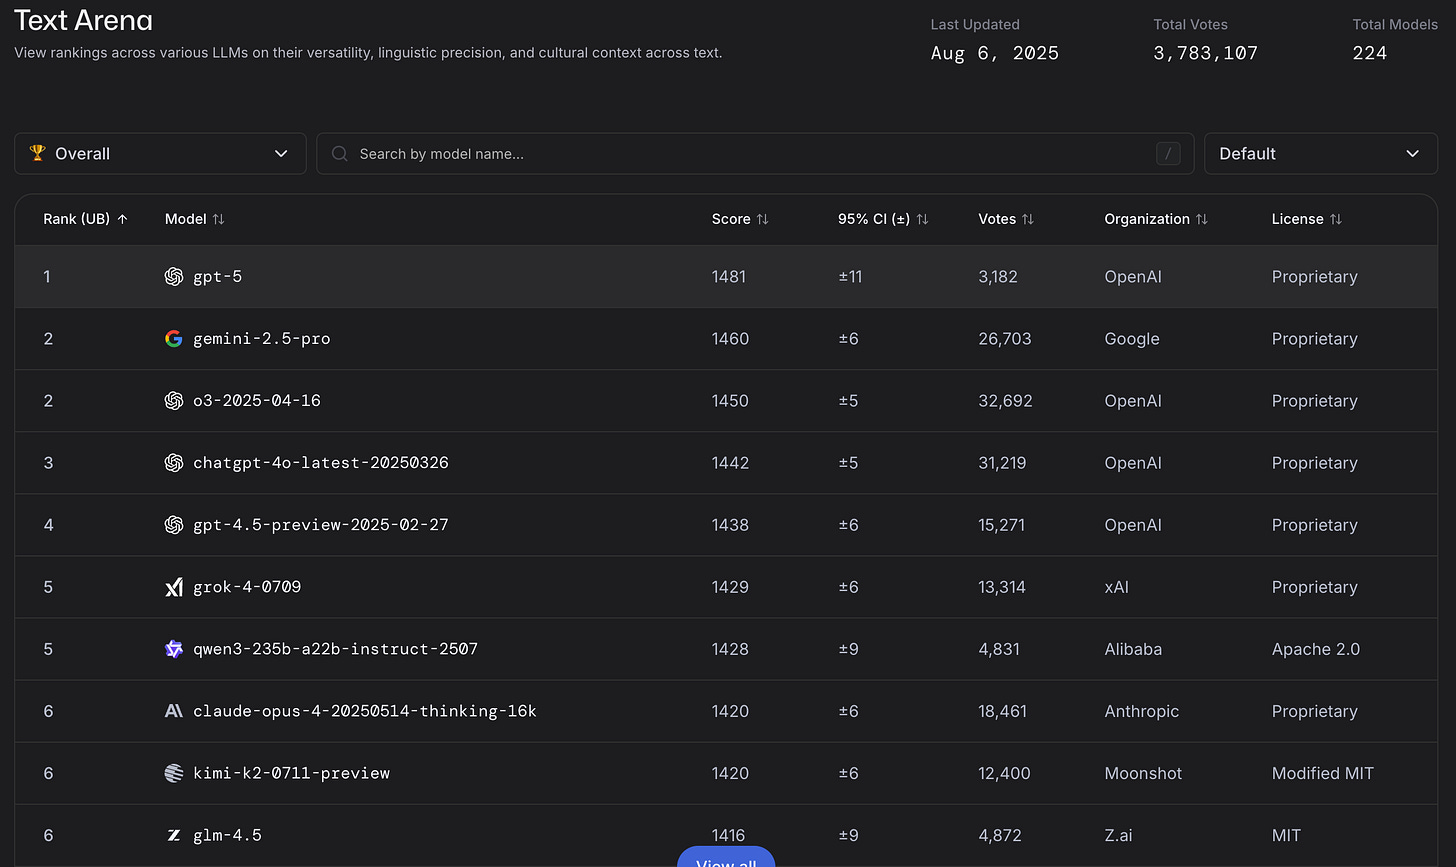
Task: Click the License column header
Action: 1307,219
